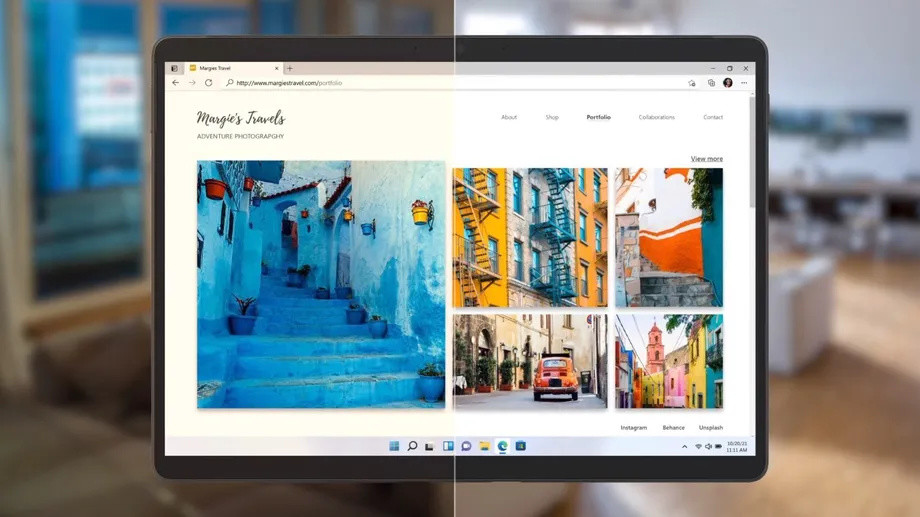Follow the Instagram link
The image size is (920, 517).
click(x=634, y=428)
